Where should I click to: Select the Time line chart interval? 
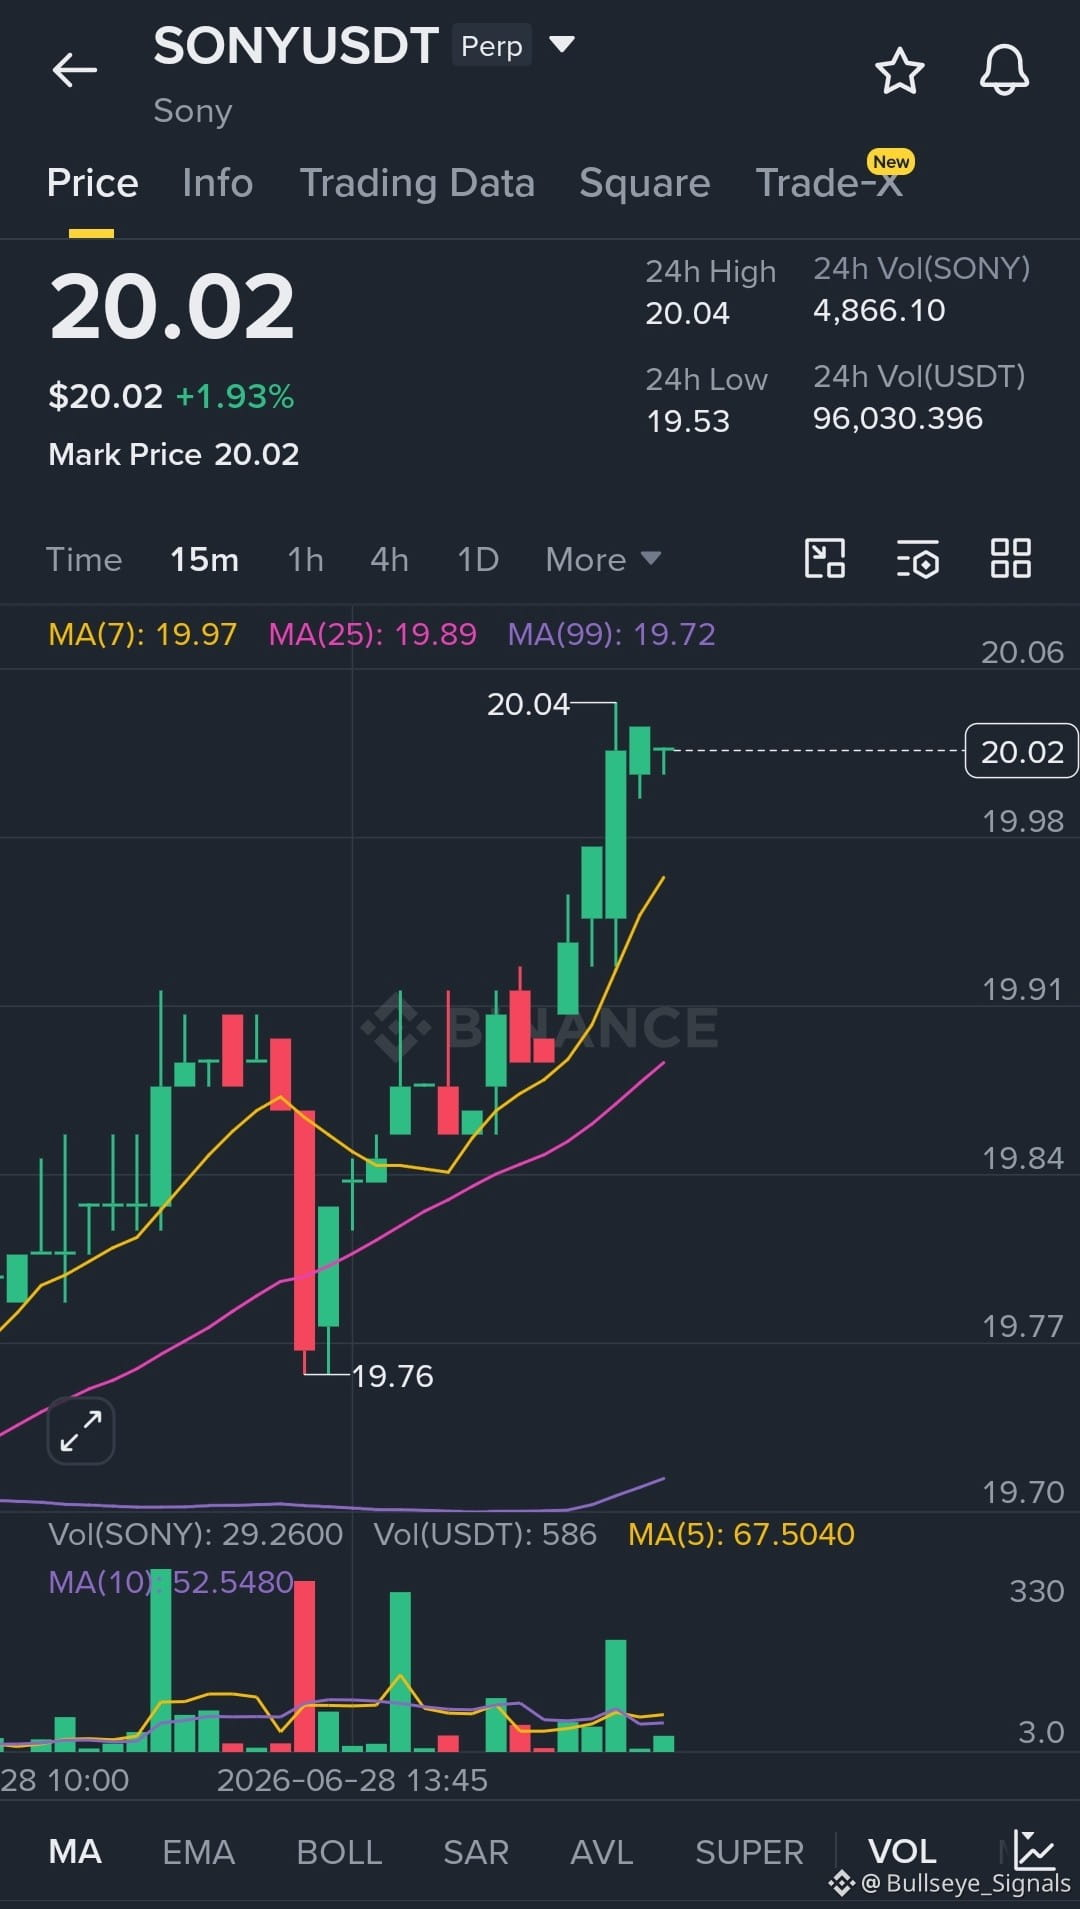click(x=84, y=560)
